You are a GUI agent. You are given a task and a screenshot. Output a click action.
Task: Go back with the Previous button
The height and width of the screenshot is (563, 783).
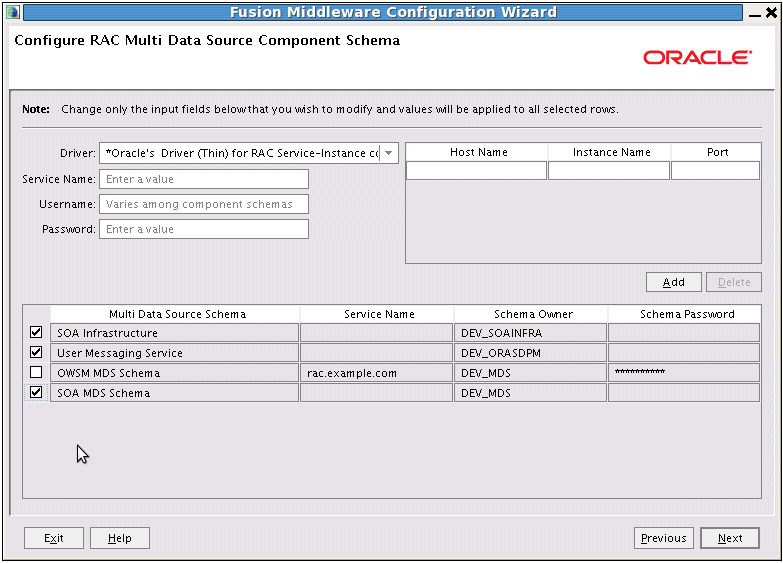point(664,538)
